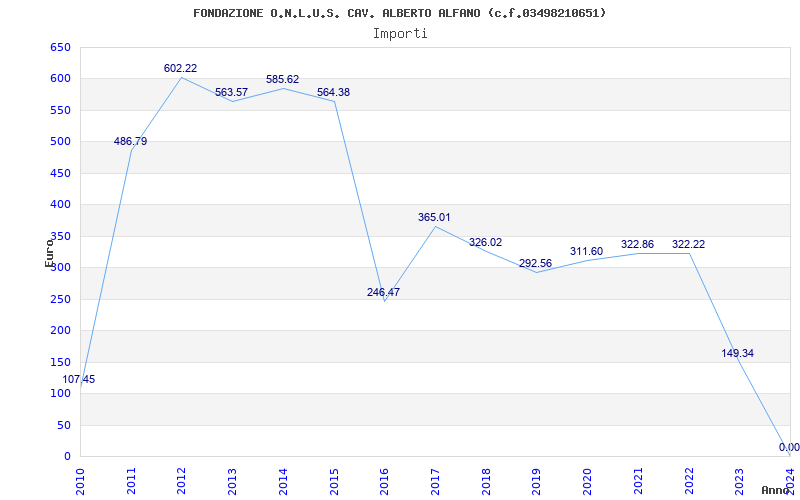Select the 326.02 data label
This screenshot has width=800, height=500.
click(x=485, y=242)
